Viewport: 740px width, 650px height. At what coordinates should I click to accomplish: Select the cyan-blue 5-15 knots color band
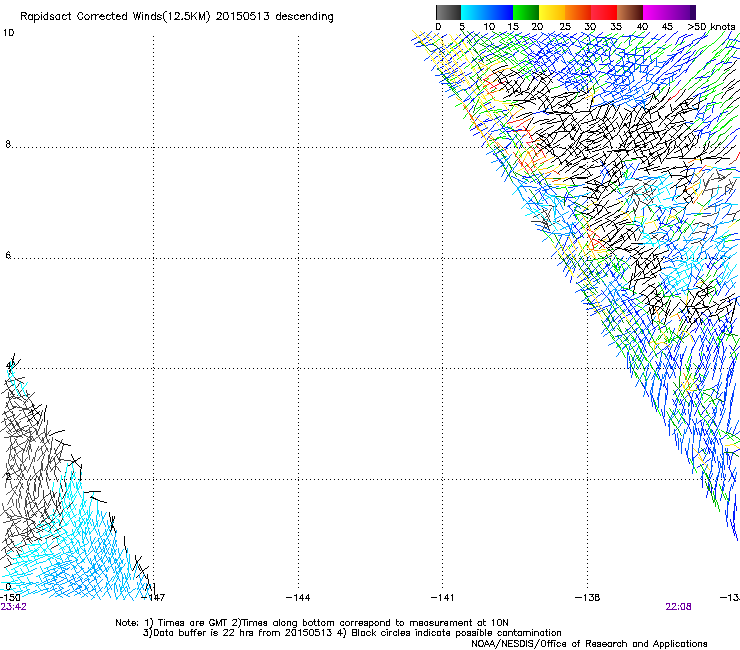click(487, 12)
